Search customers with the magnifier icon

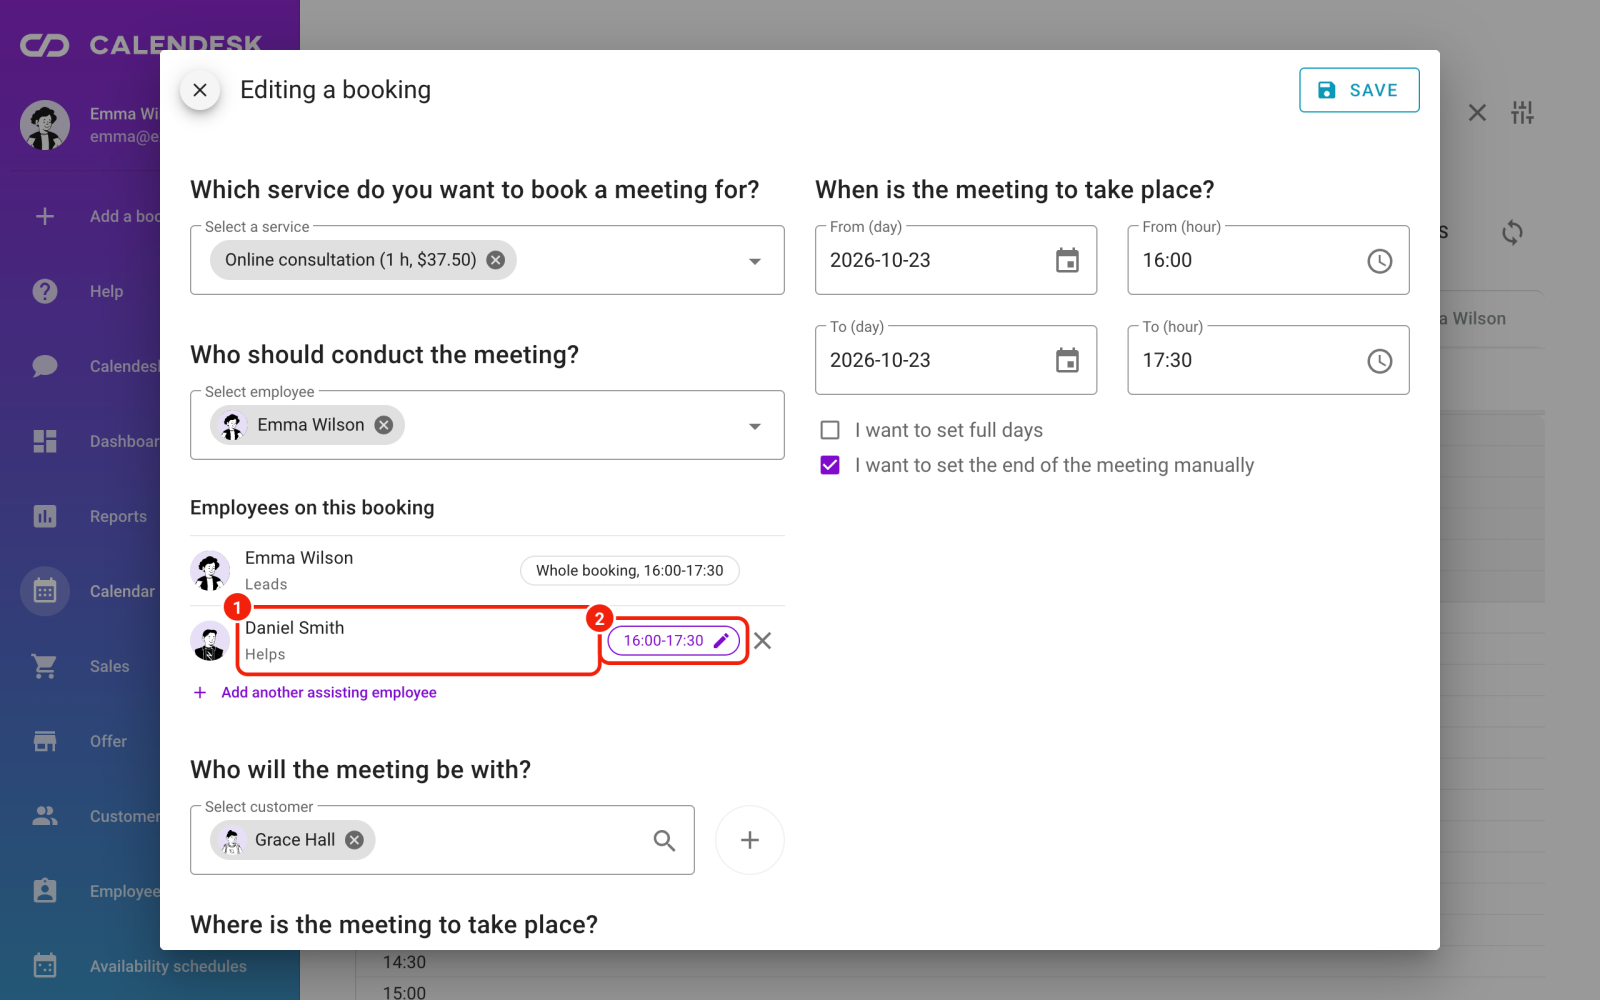(664, 840)
